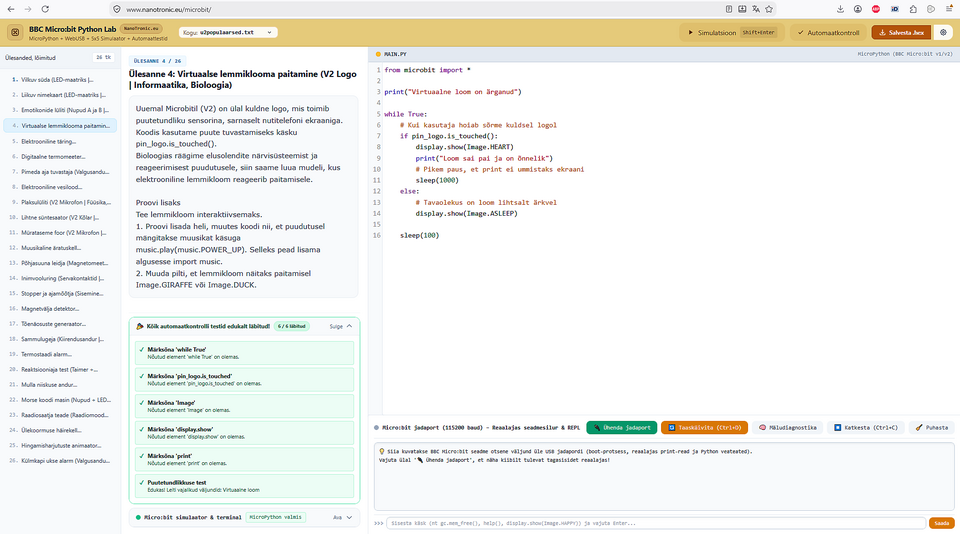Image resolution: width=960 pixels, height=534 pixels.
Task: Click the 'Märksõna while True' test result
Action: coord(244,353)
